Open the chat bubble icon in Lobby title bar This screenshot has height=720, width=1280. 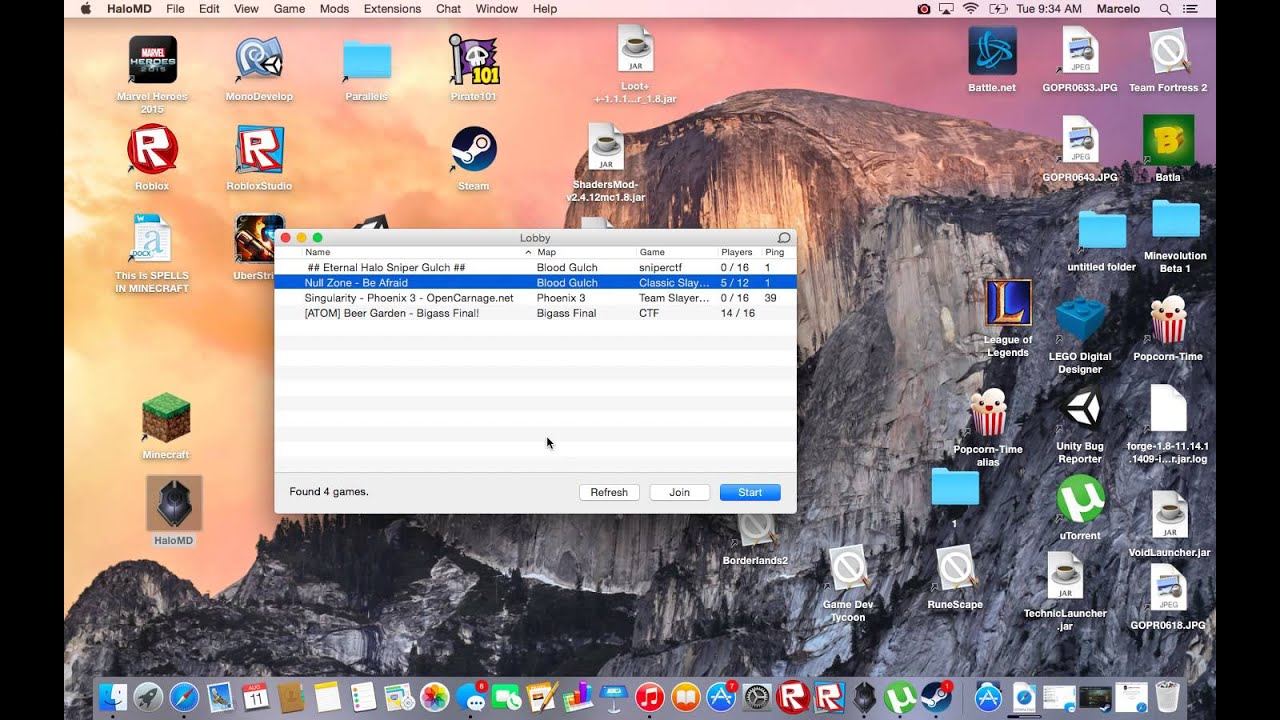(784, 238)
